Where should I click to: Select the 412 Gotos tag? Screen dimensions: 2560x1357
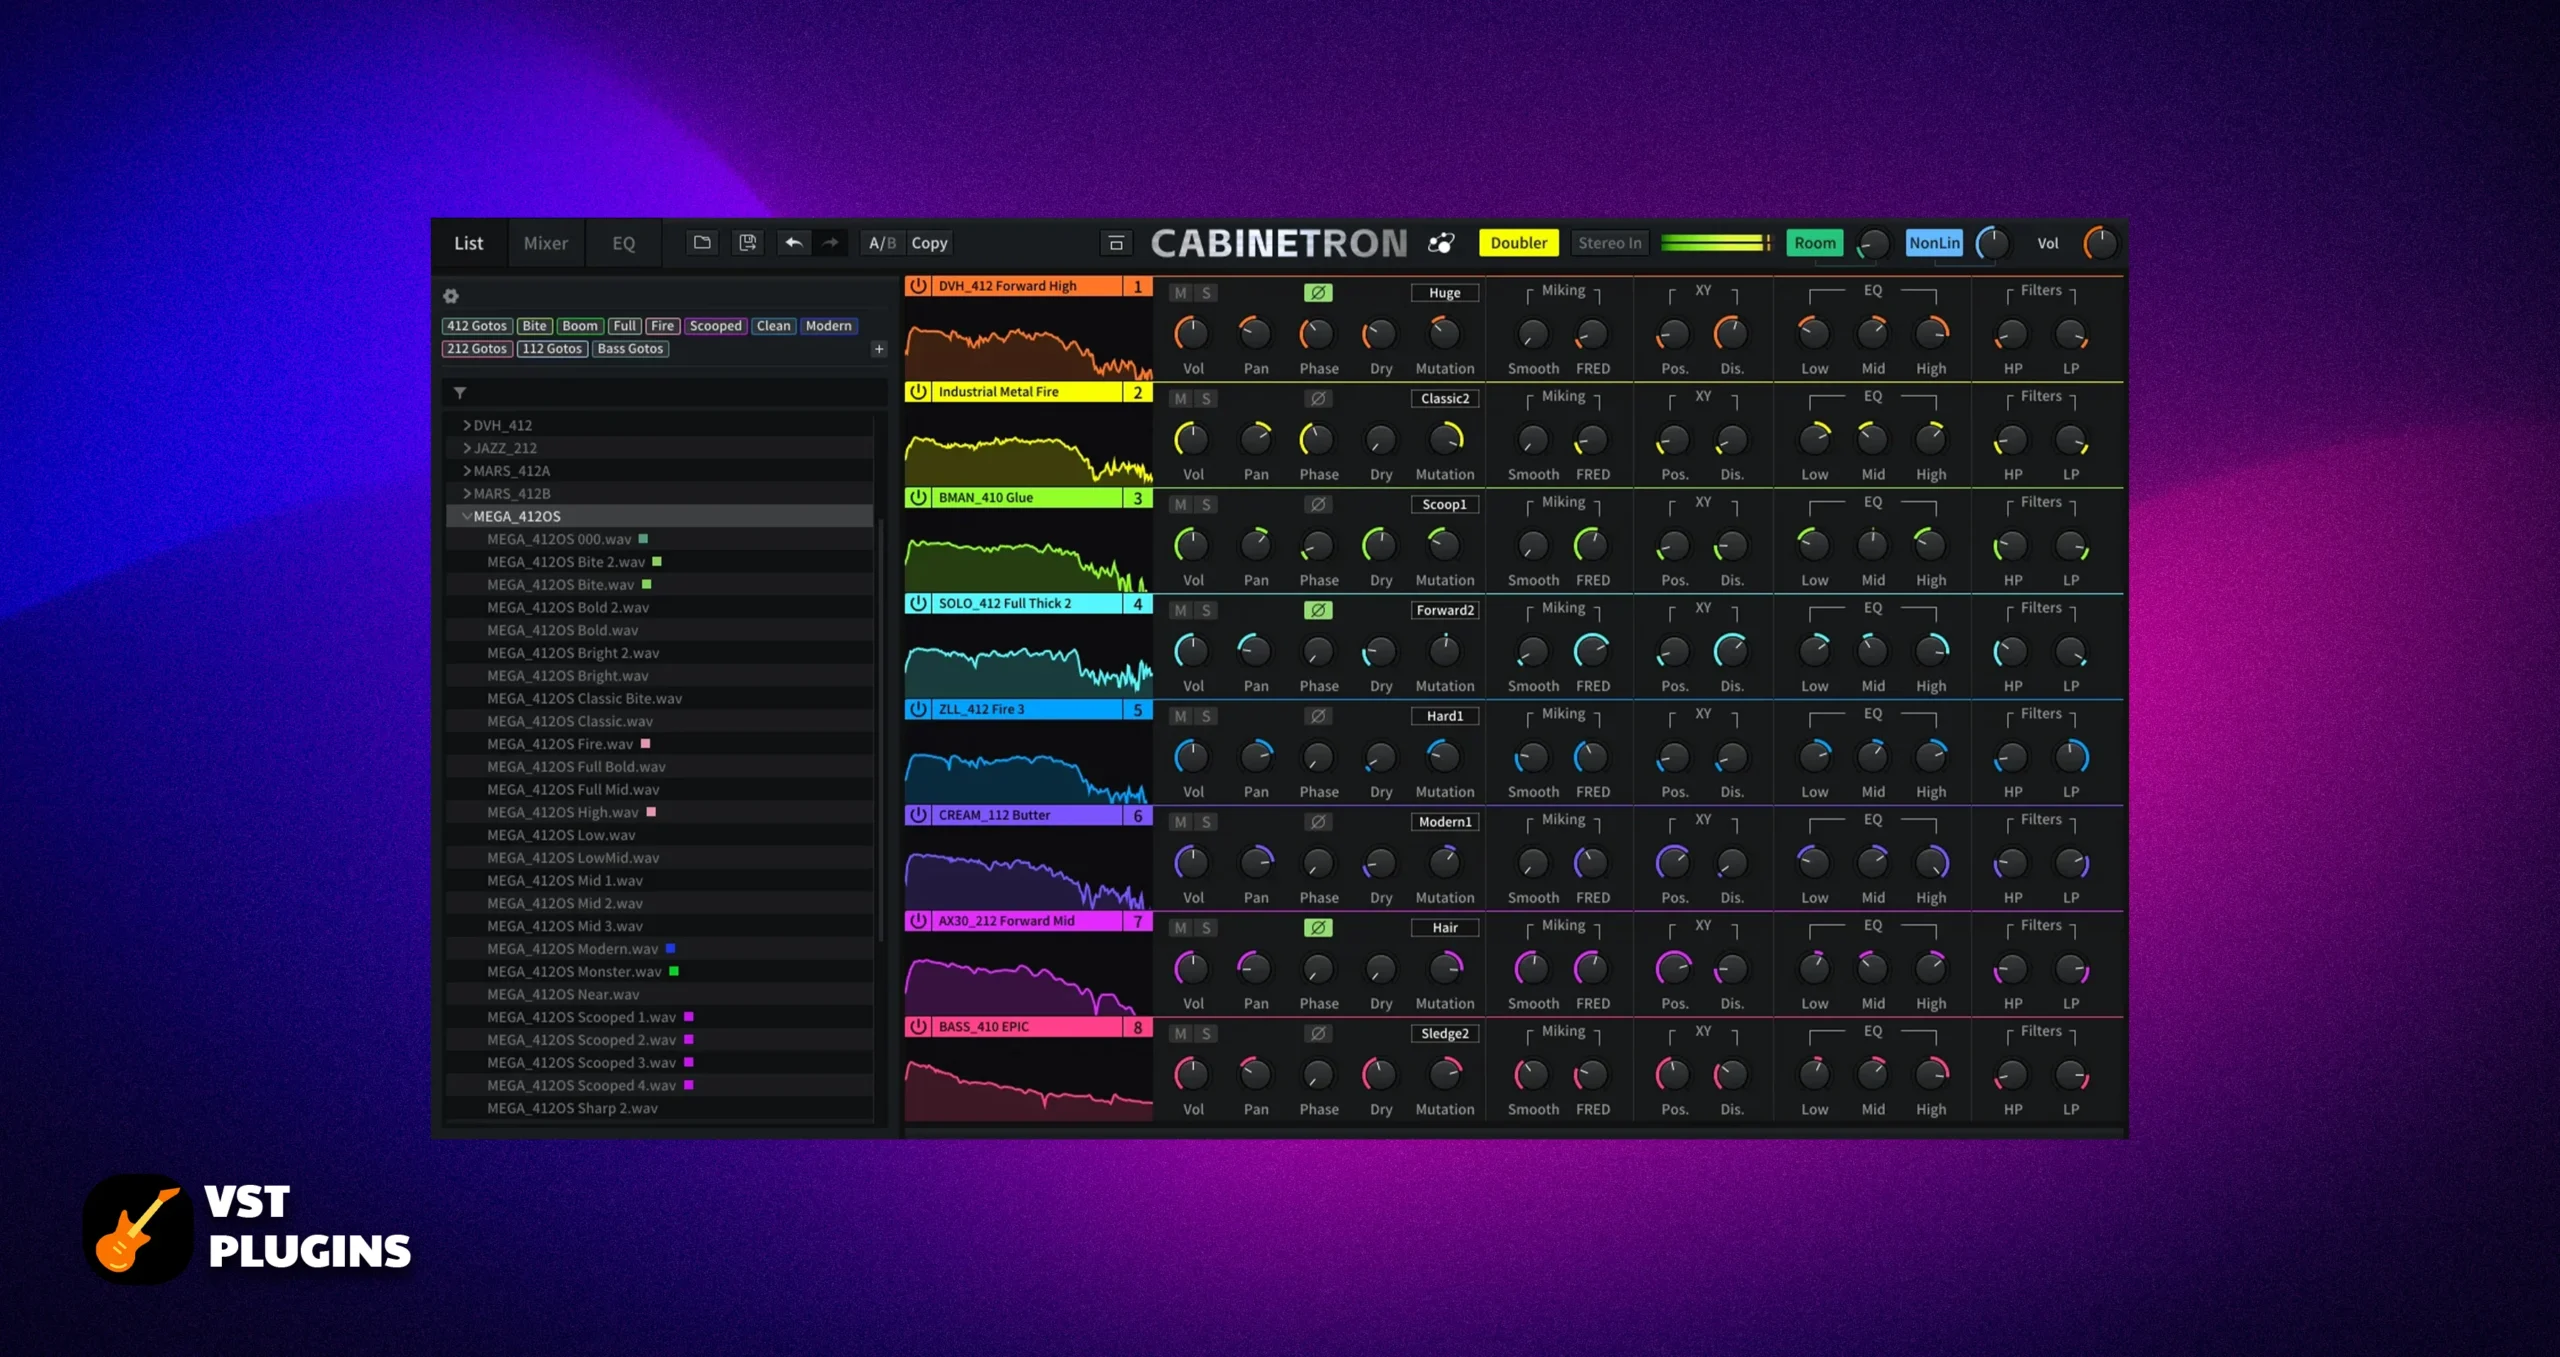(x=477, y=326)
